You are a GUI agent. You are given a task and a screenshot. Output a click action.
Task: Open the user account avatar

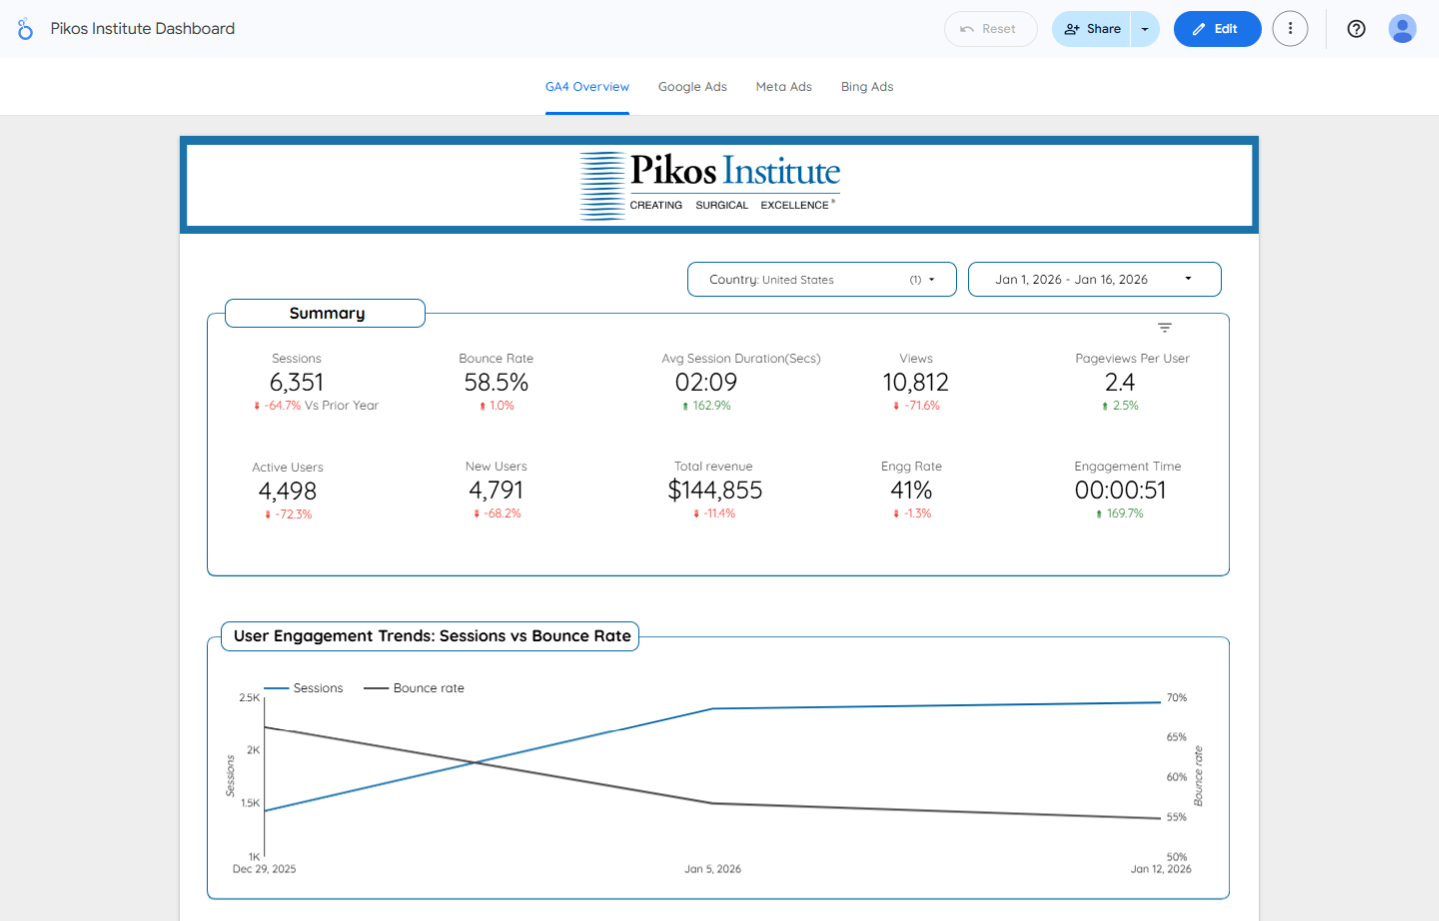(x=1402, y=29)
